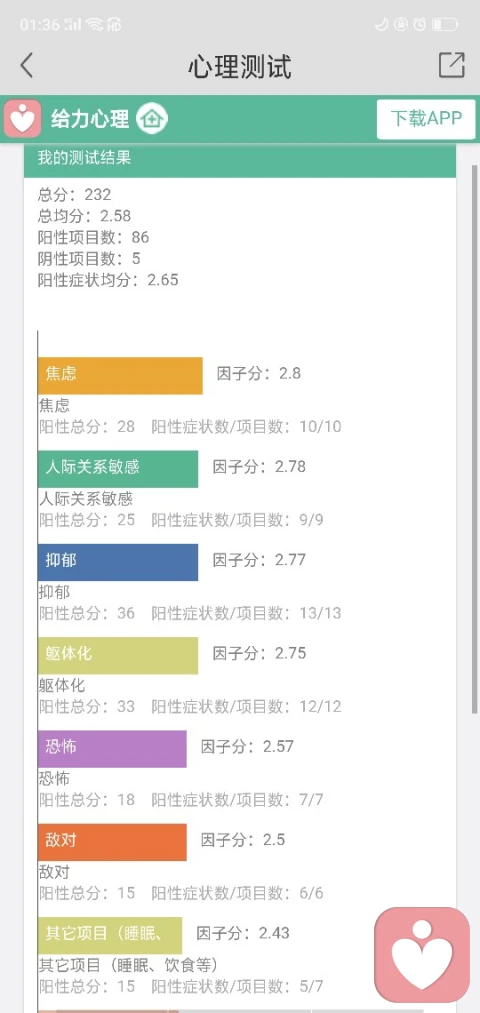The image size is (480, 1013).
Task: Click the 下载APP button
Action: 426,119
